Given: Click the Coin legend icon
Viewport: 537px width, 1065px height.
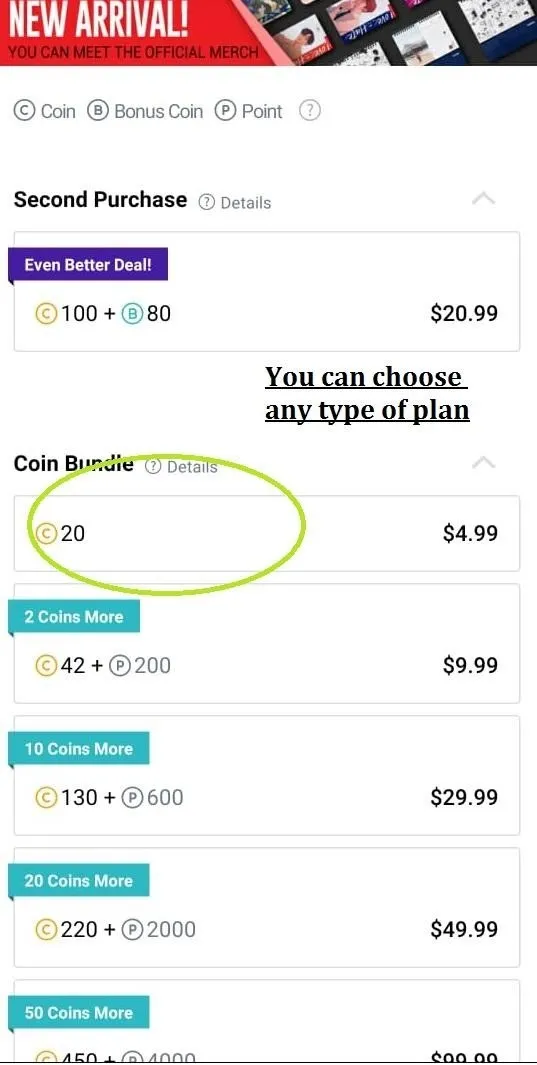Looking at the screenshot, I should [24, 111].
